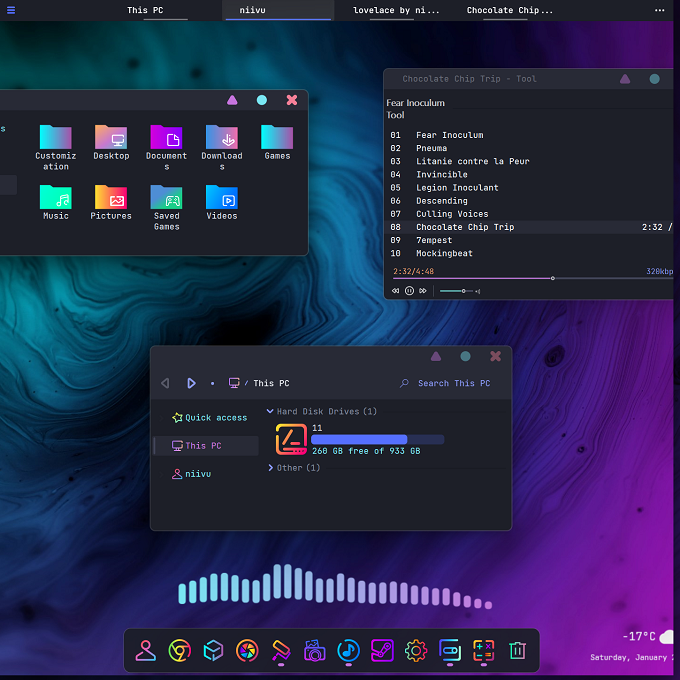Open Calculator from the dock
The width and height of the screenshot is (680, 680).
(484, 651)
